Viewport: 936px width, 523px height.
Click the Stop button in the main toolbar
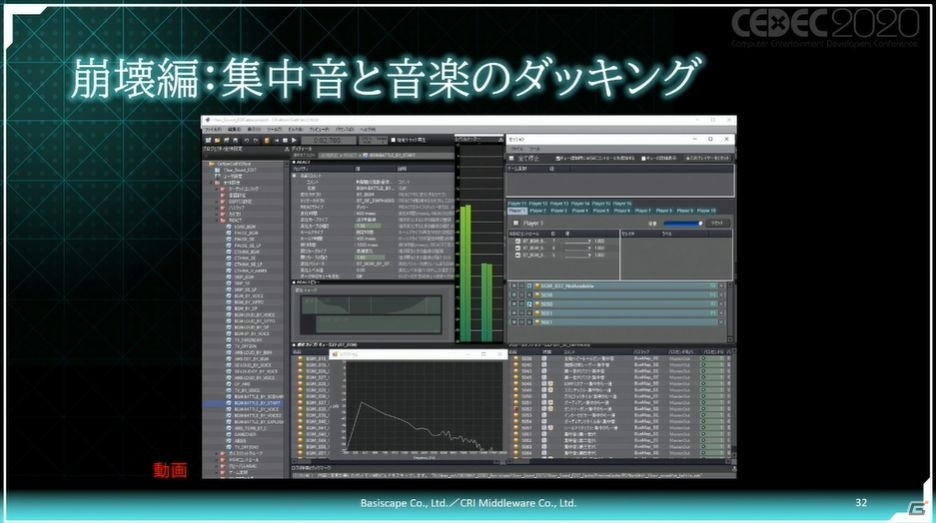pos(285,140)
